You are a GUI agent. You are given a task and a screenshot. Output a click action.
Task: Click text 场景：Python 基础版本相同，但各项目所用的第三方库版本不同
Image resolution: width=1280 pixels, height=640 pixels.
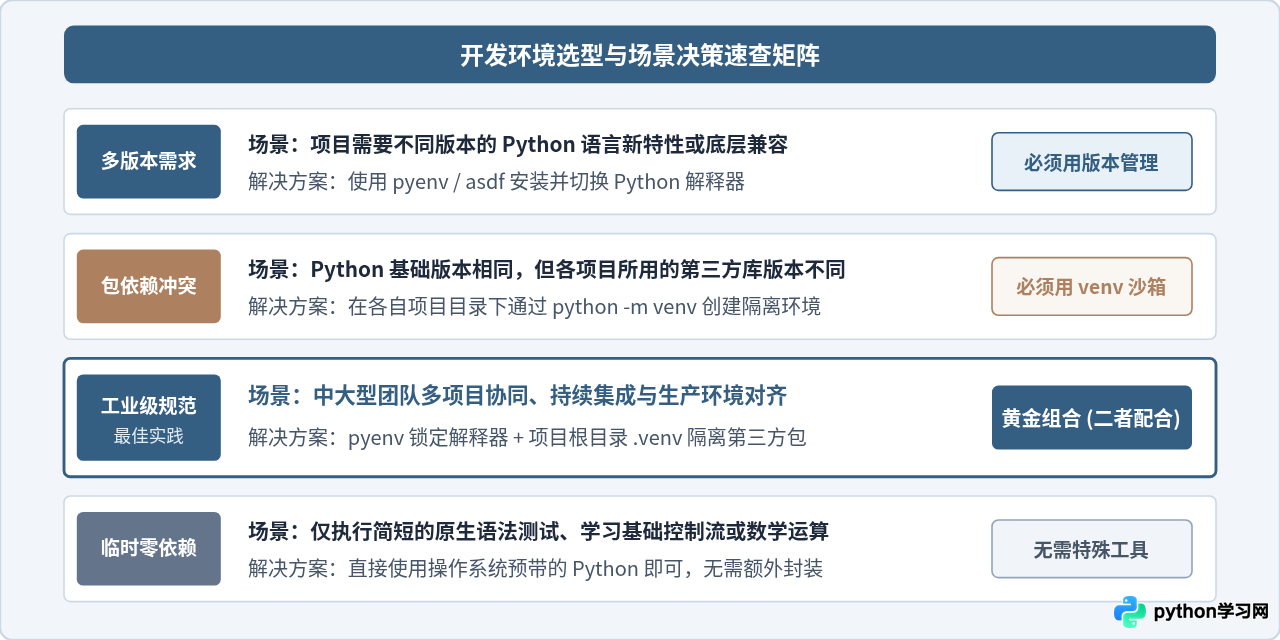pos(547,270)
